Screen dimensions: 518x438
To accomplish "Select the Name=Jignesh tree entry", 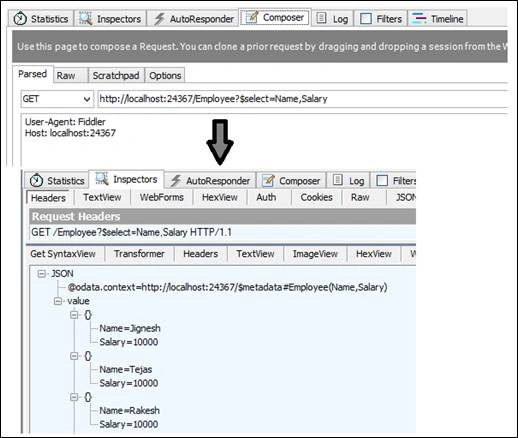I will (130, 328).
